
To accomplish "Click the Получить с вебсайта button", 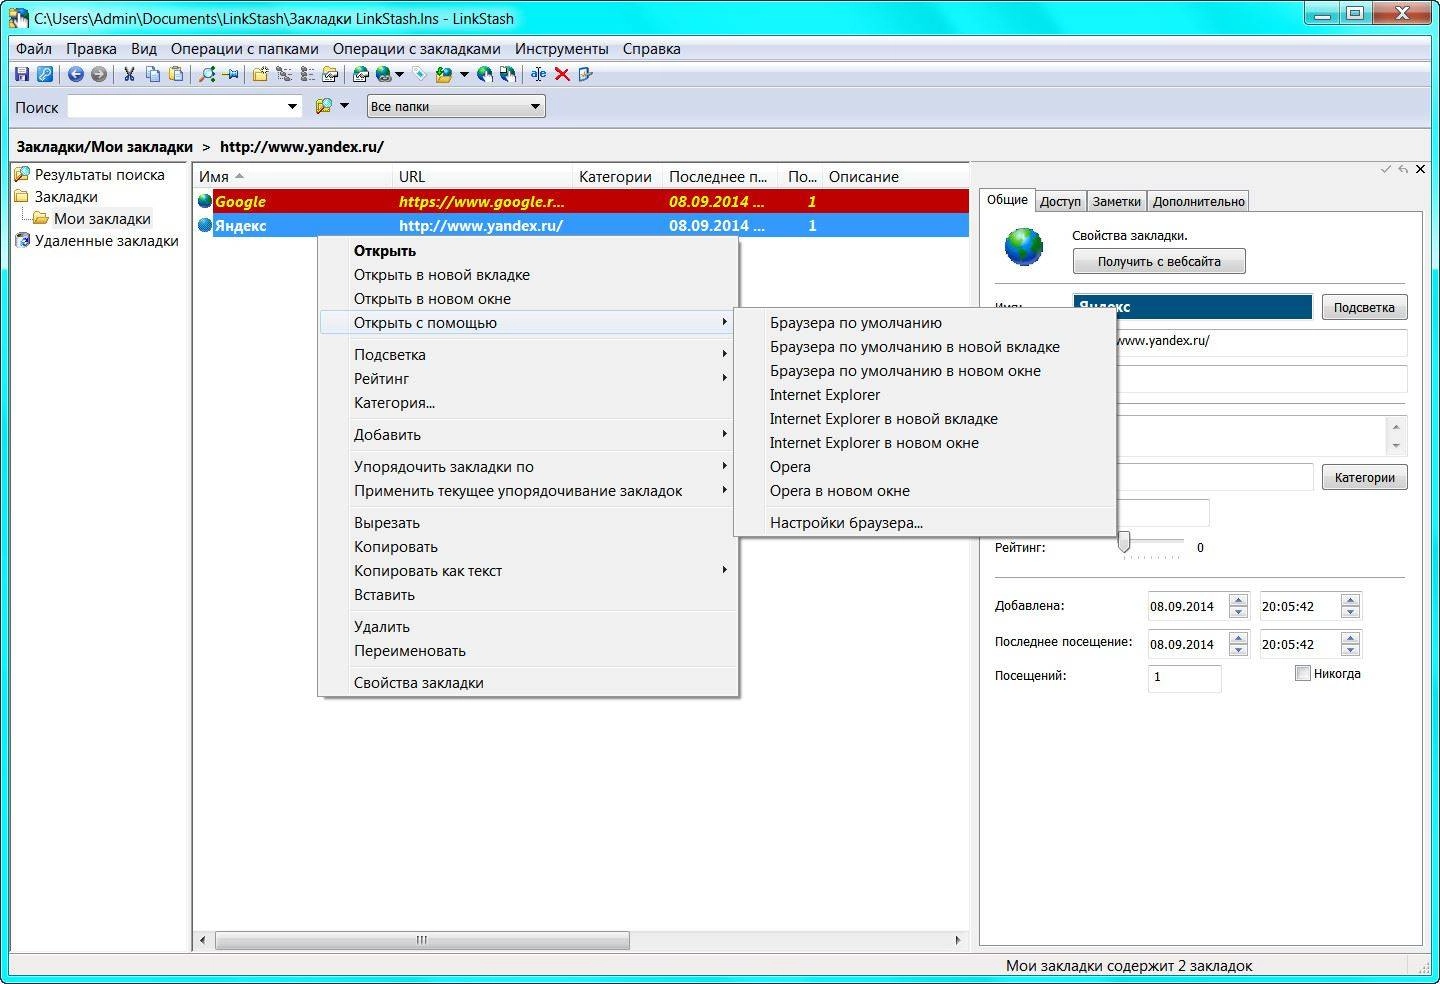I will coord(1159,262).
